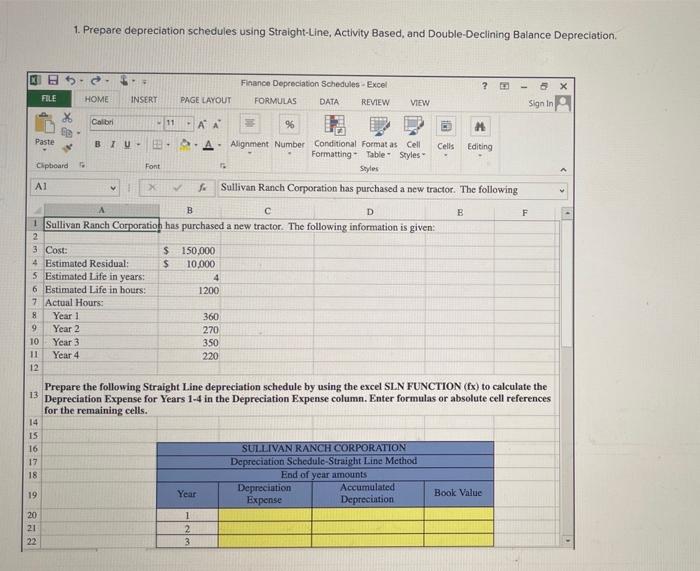This screenshot has width=700, height=571.
Task: Click the Undo arrow icon
Action: pos(71,80)
